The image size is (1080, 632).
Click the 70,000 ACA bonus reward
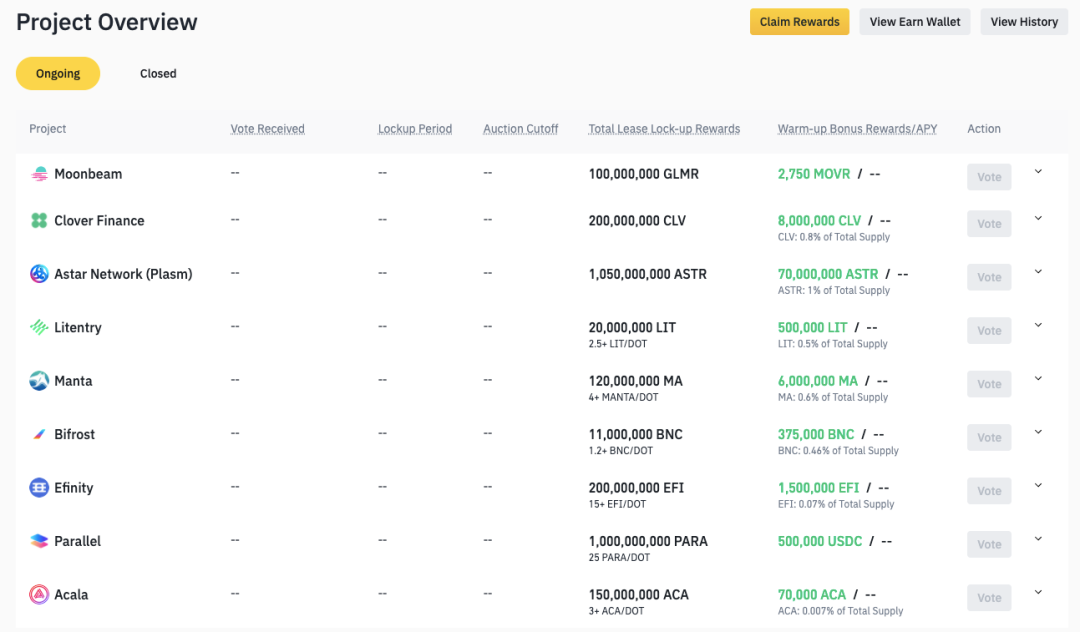pos(811,594)
